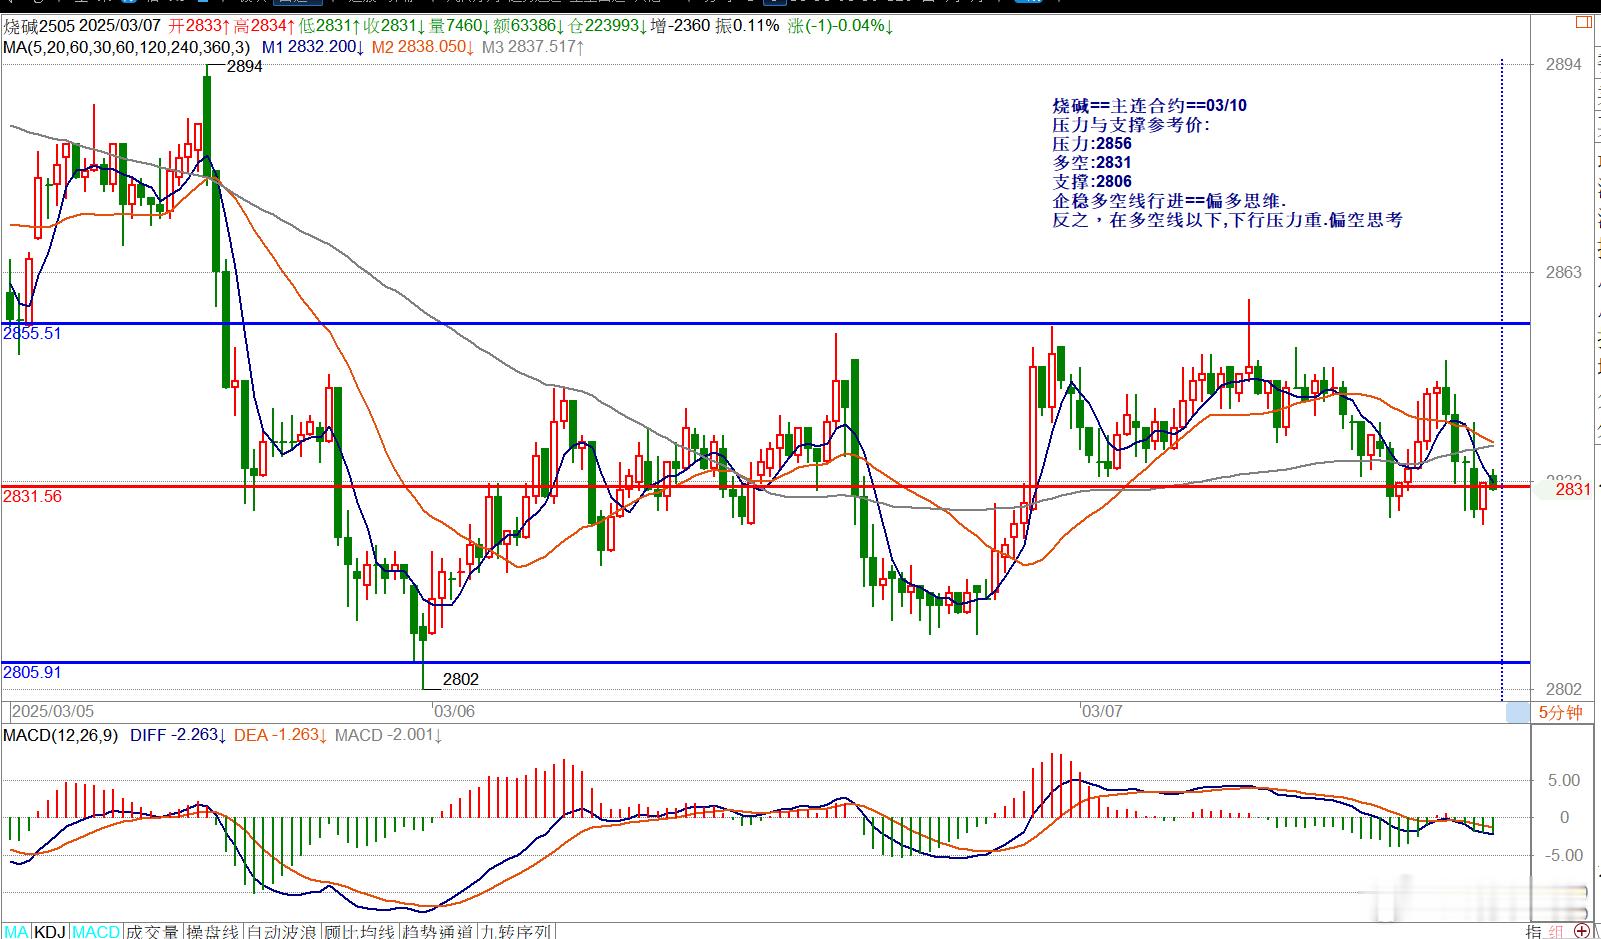Click the 支撑:2806 annotation line
1601x939 pixels.
point(1092,181)
